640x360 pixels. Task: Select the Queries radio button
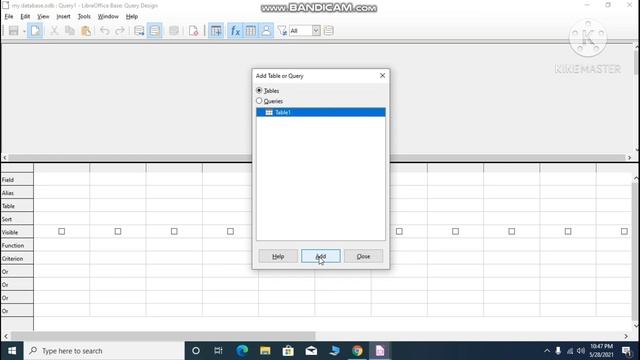[x=259, y=100]
